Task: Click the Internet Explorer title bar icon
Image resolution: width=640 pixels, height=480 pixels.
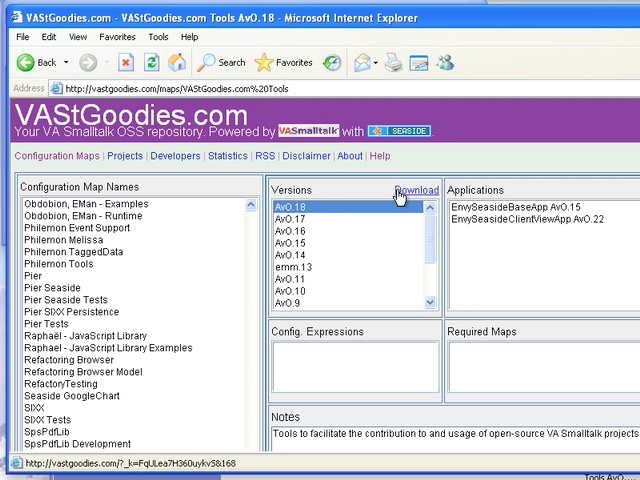Action: pos(17,18)
